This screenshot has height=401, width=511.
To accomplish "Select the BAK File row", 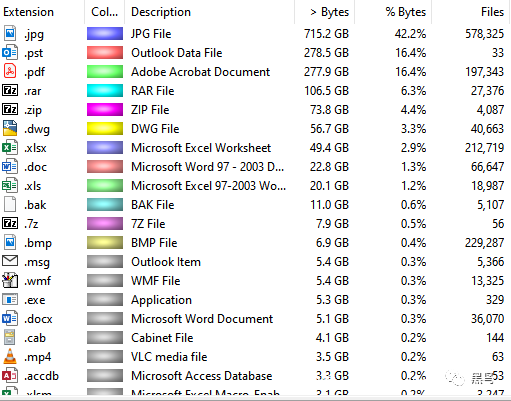I will click(255, 205).
